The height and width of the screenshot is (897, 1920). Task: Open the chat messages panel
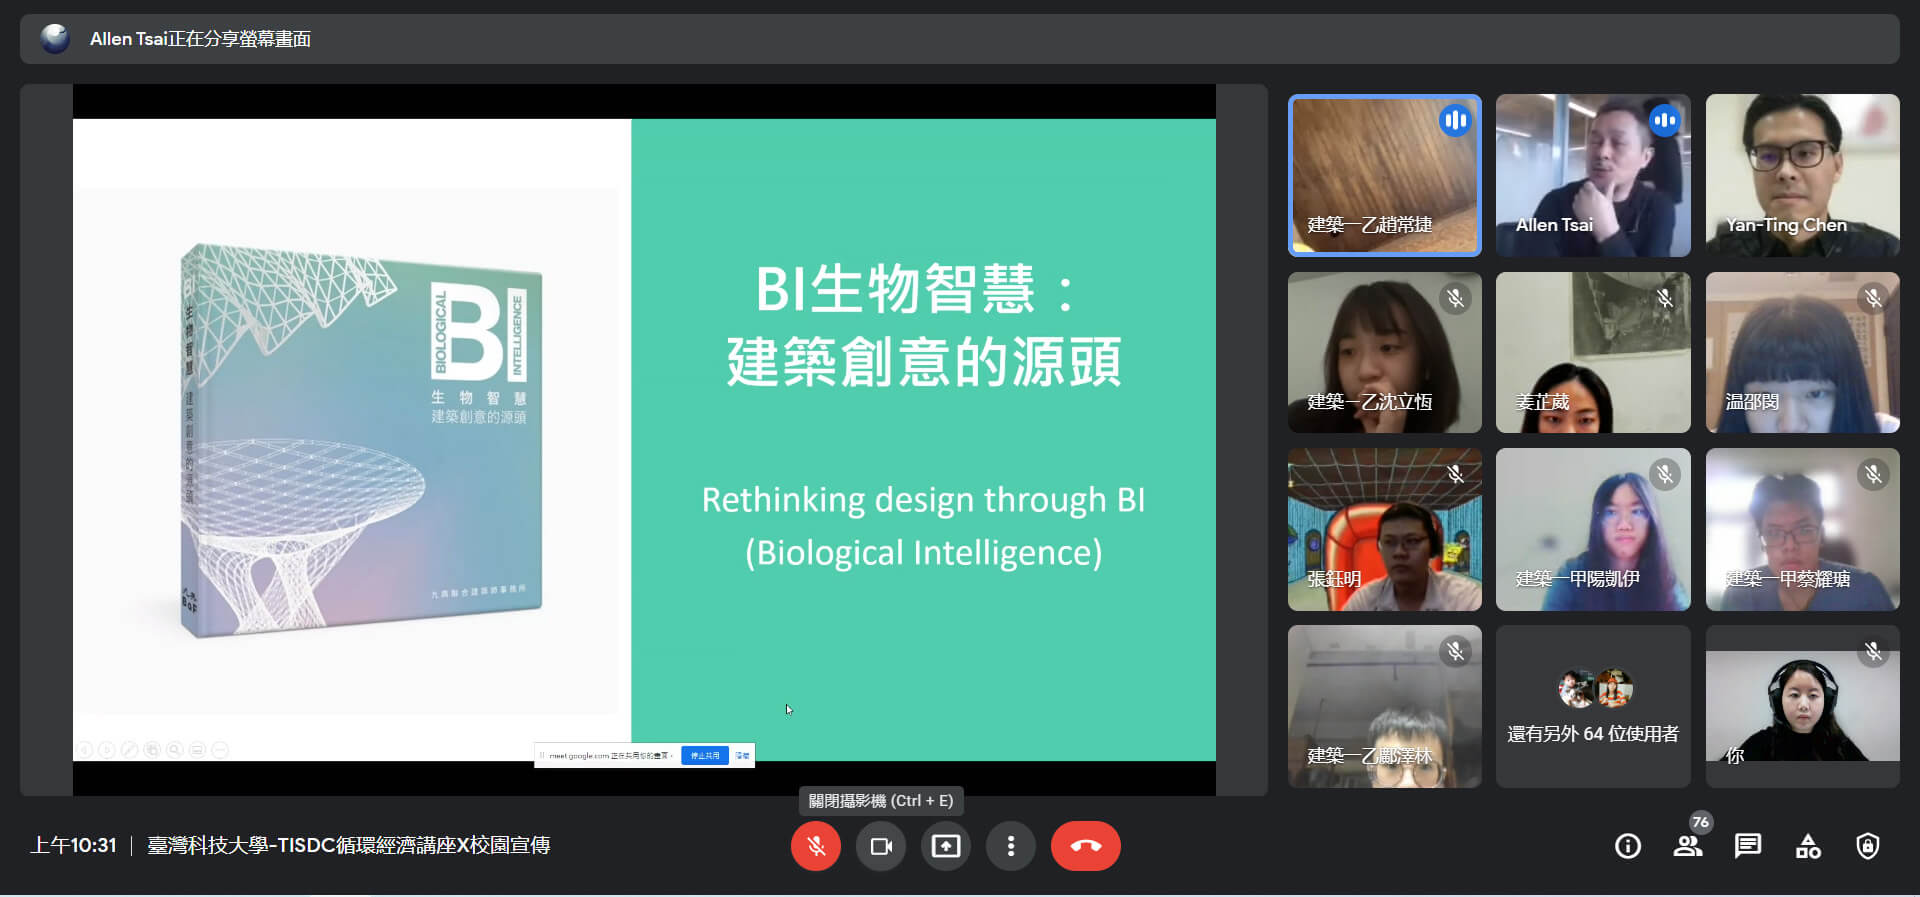[x=1748, y=846]
